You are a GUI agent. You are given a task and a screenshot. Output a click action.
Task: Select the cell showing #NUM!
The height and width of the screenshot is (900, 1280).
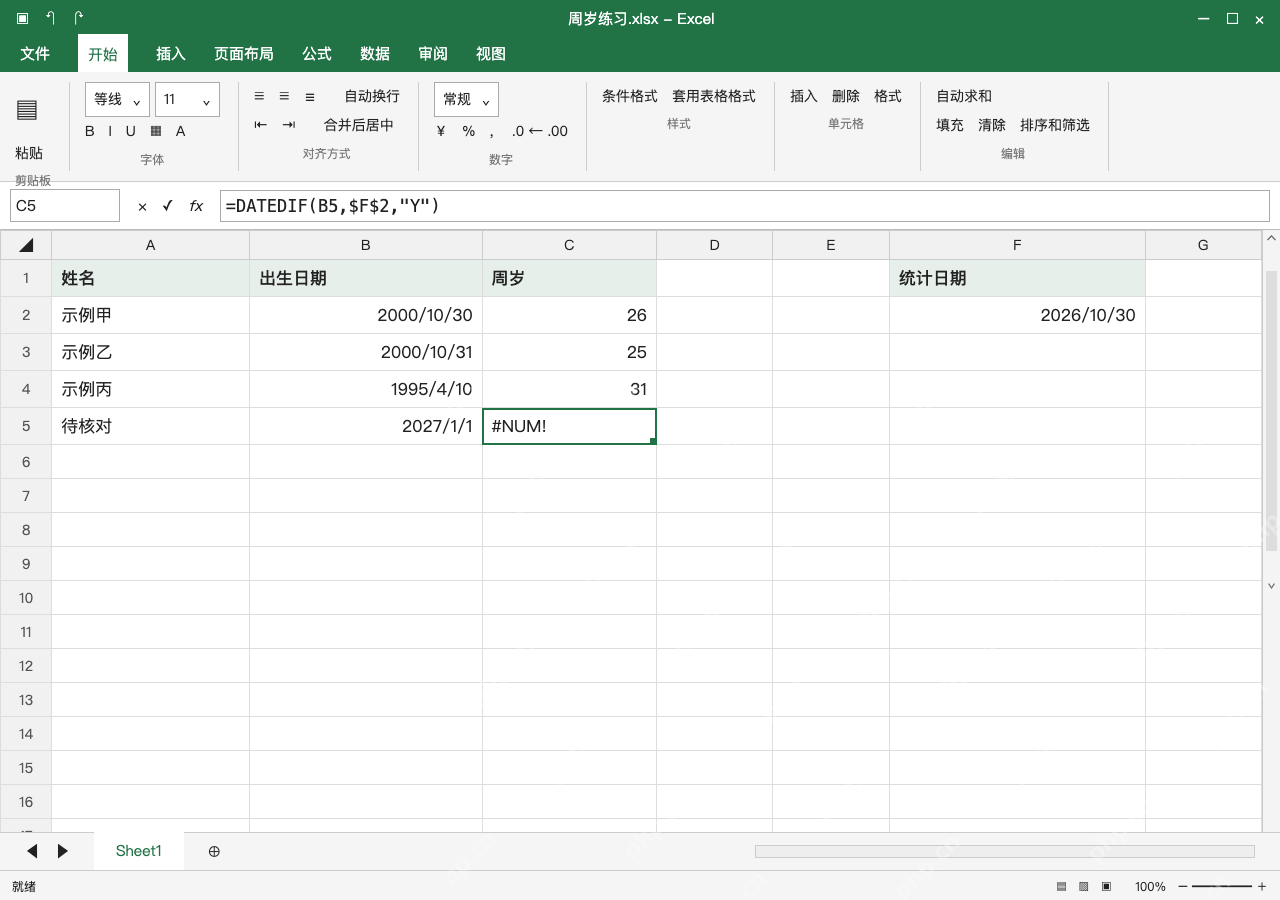(x=569, y=426)
